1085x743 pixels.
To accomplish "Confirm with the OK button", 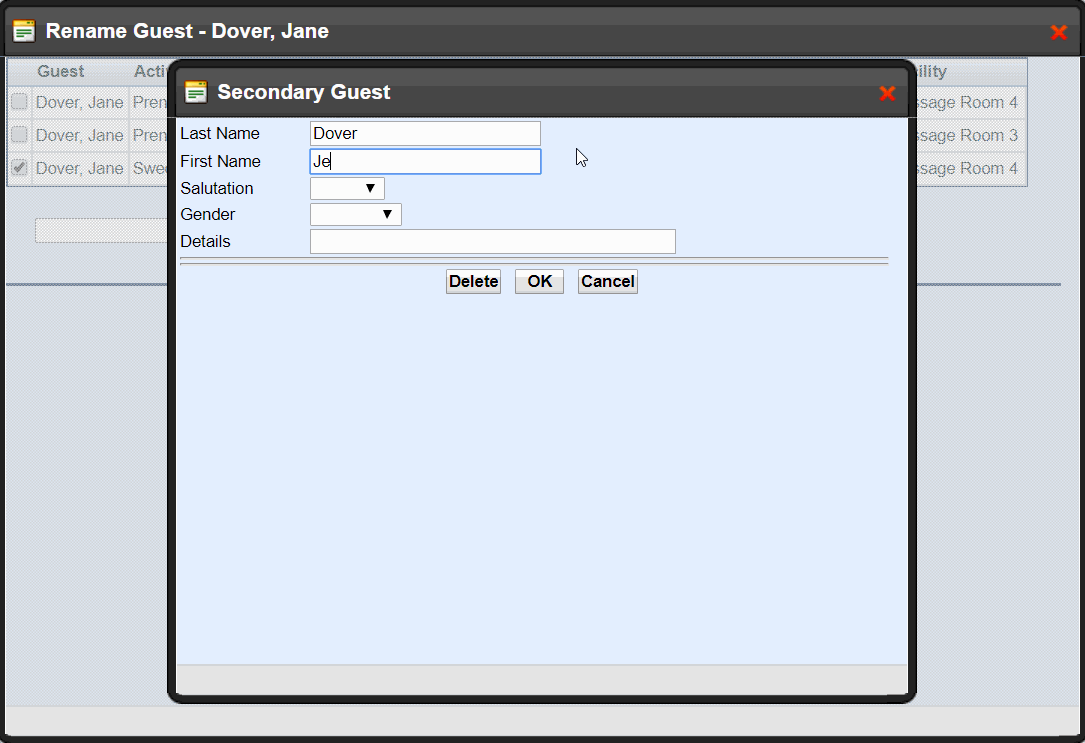I will (539, 282).
